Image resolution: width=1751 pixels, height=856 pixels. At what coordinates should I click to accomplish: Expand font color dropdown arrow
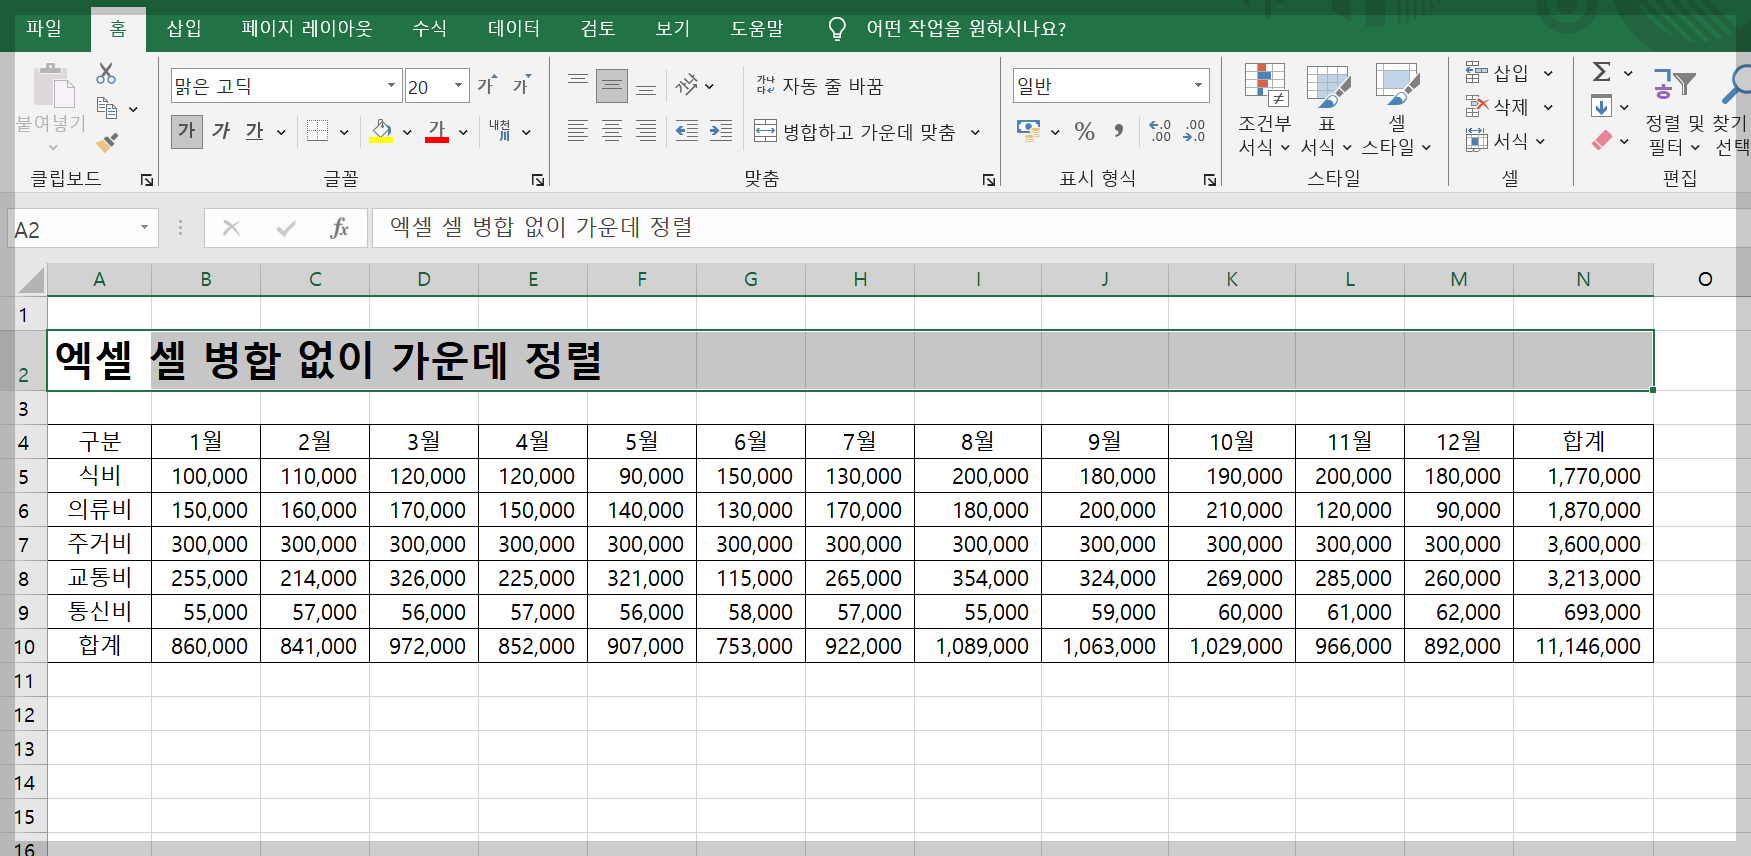click(x=463, y=132)
